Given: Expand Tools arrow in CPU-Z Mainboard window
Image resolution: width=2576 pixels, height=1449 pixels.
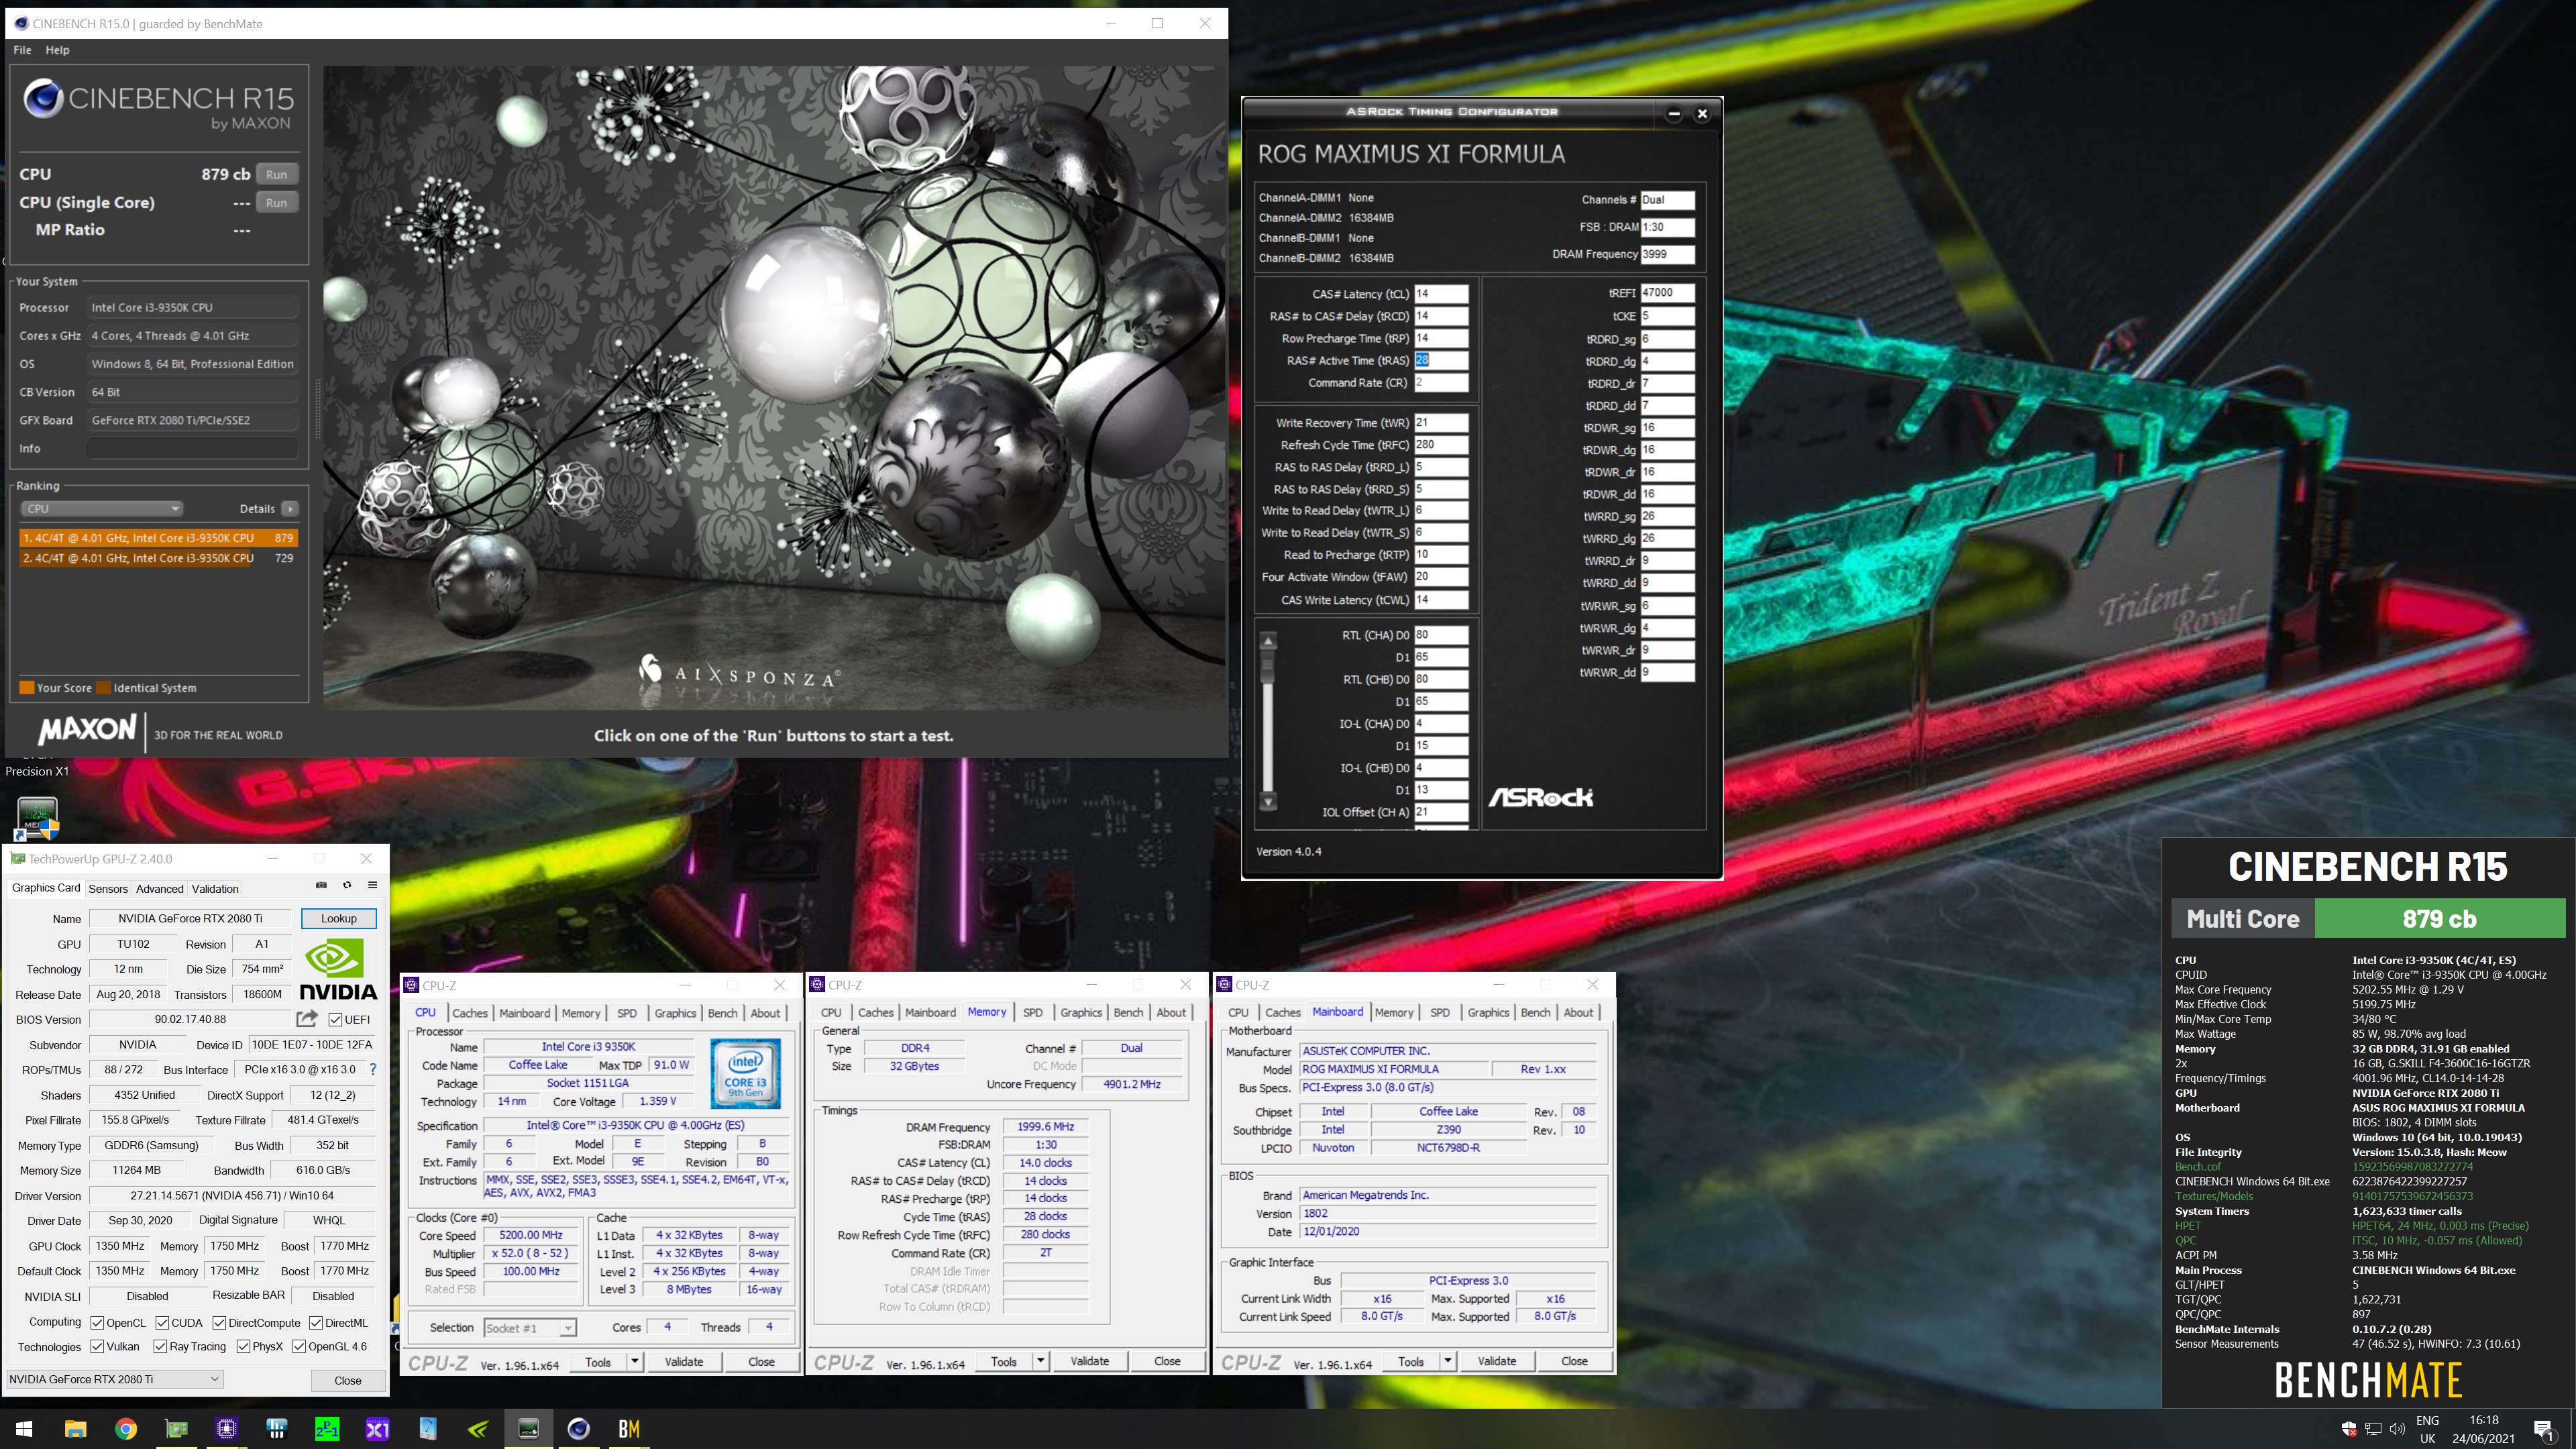Looking at the screenshot, I should 1447,1361.
